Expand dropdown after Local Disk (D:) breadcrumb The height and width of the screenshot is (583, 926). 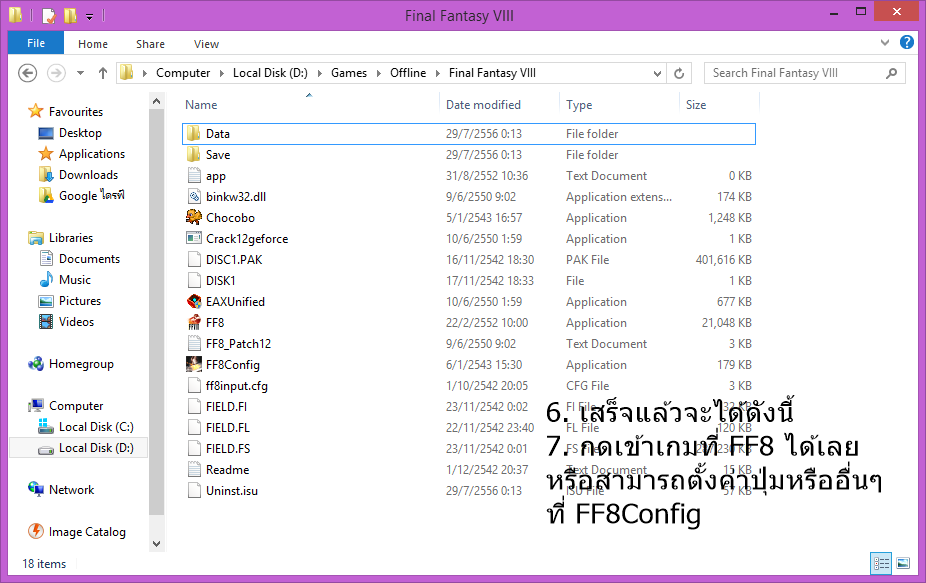pyautogui.click(x=319, y=73)
